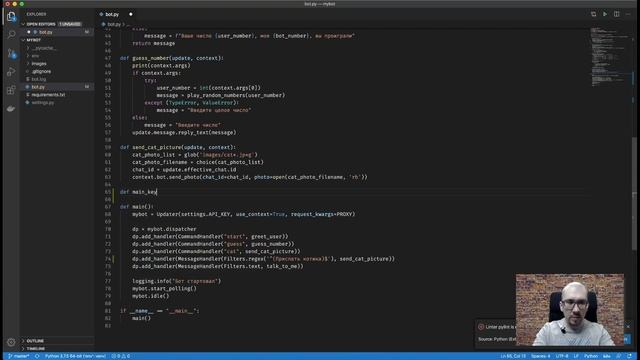
Task: Open notifications bell in status bar
Action: tap(630, 356)
